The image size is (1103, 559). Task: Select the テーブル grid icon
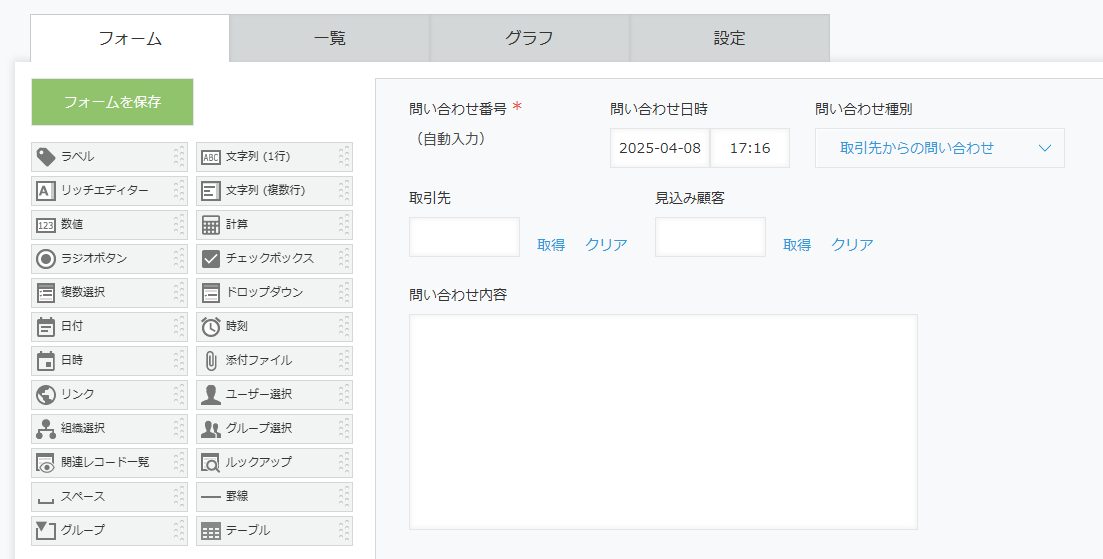210,531
